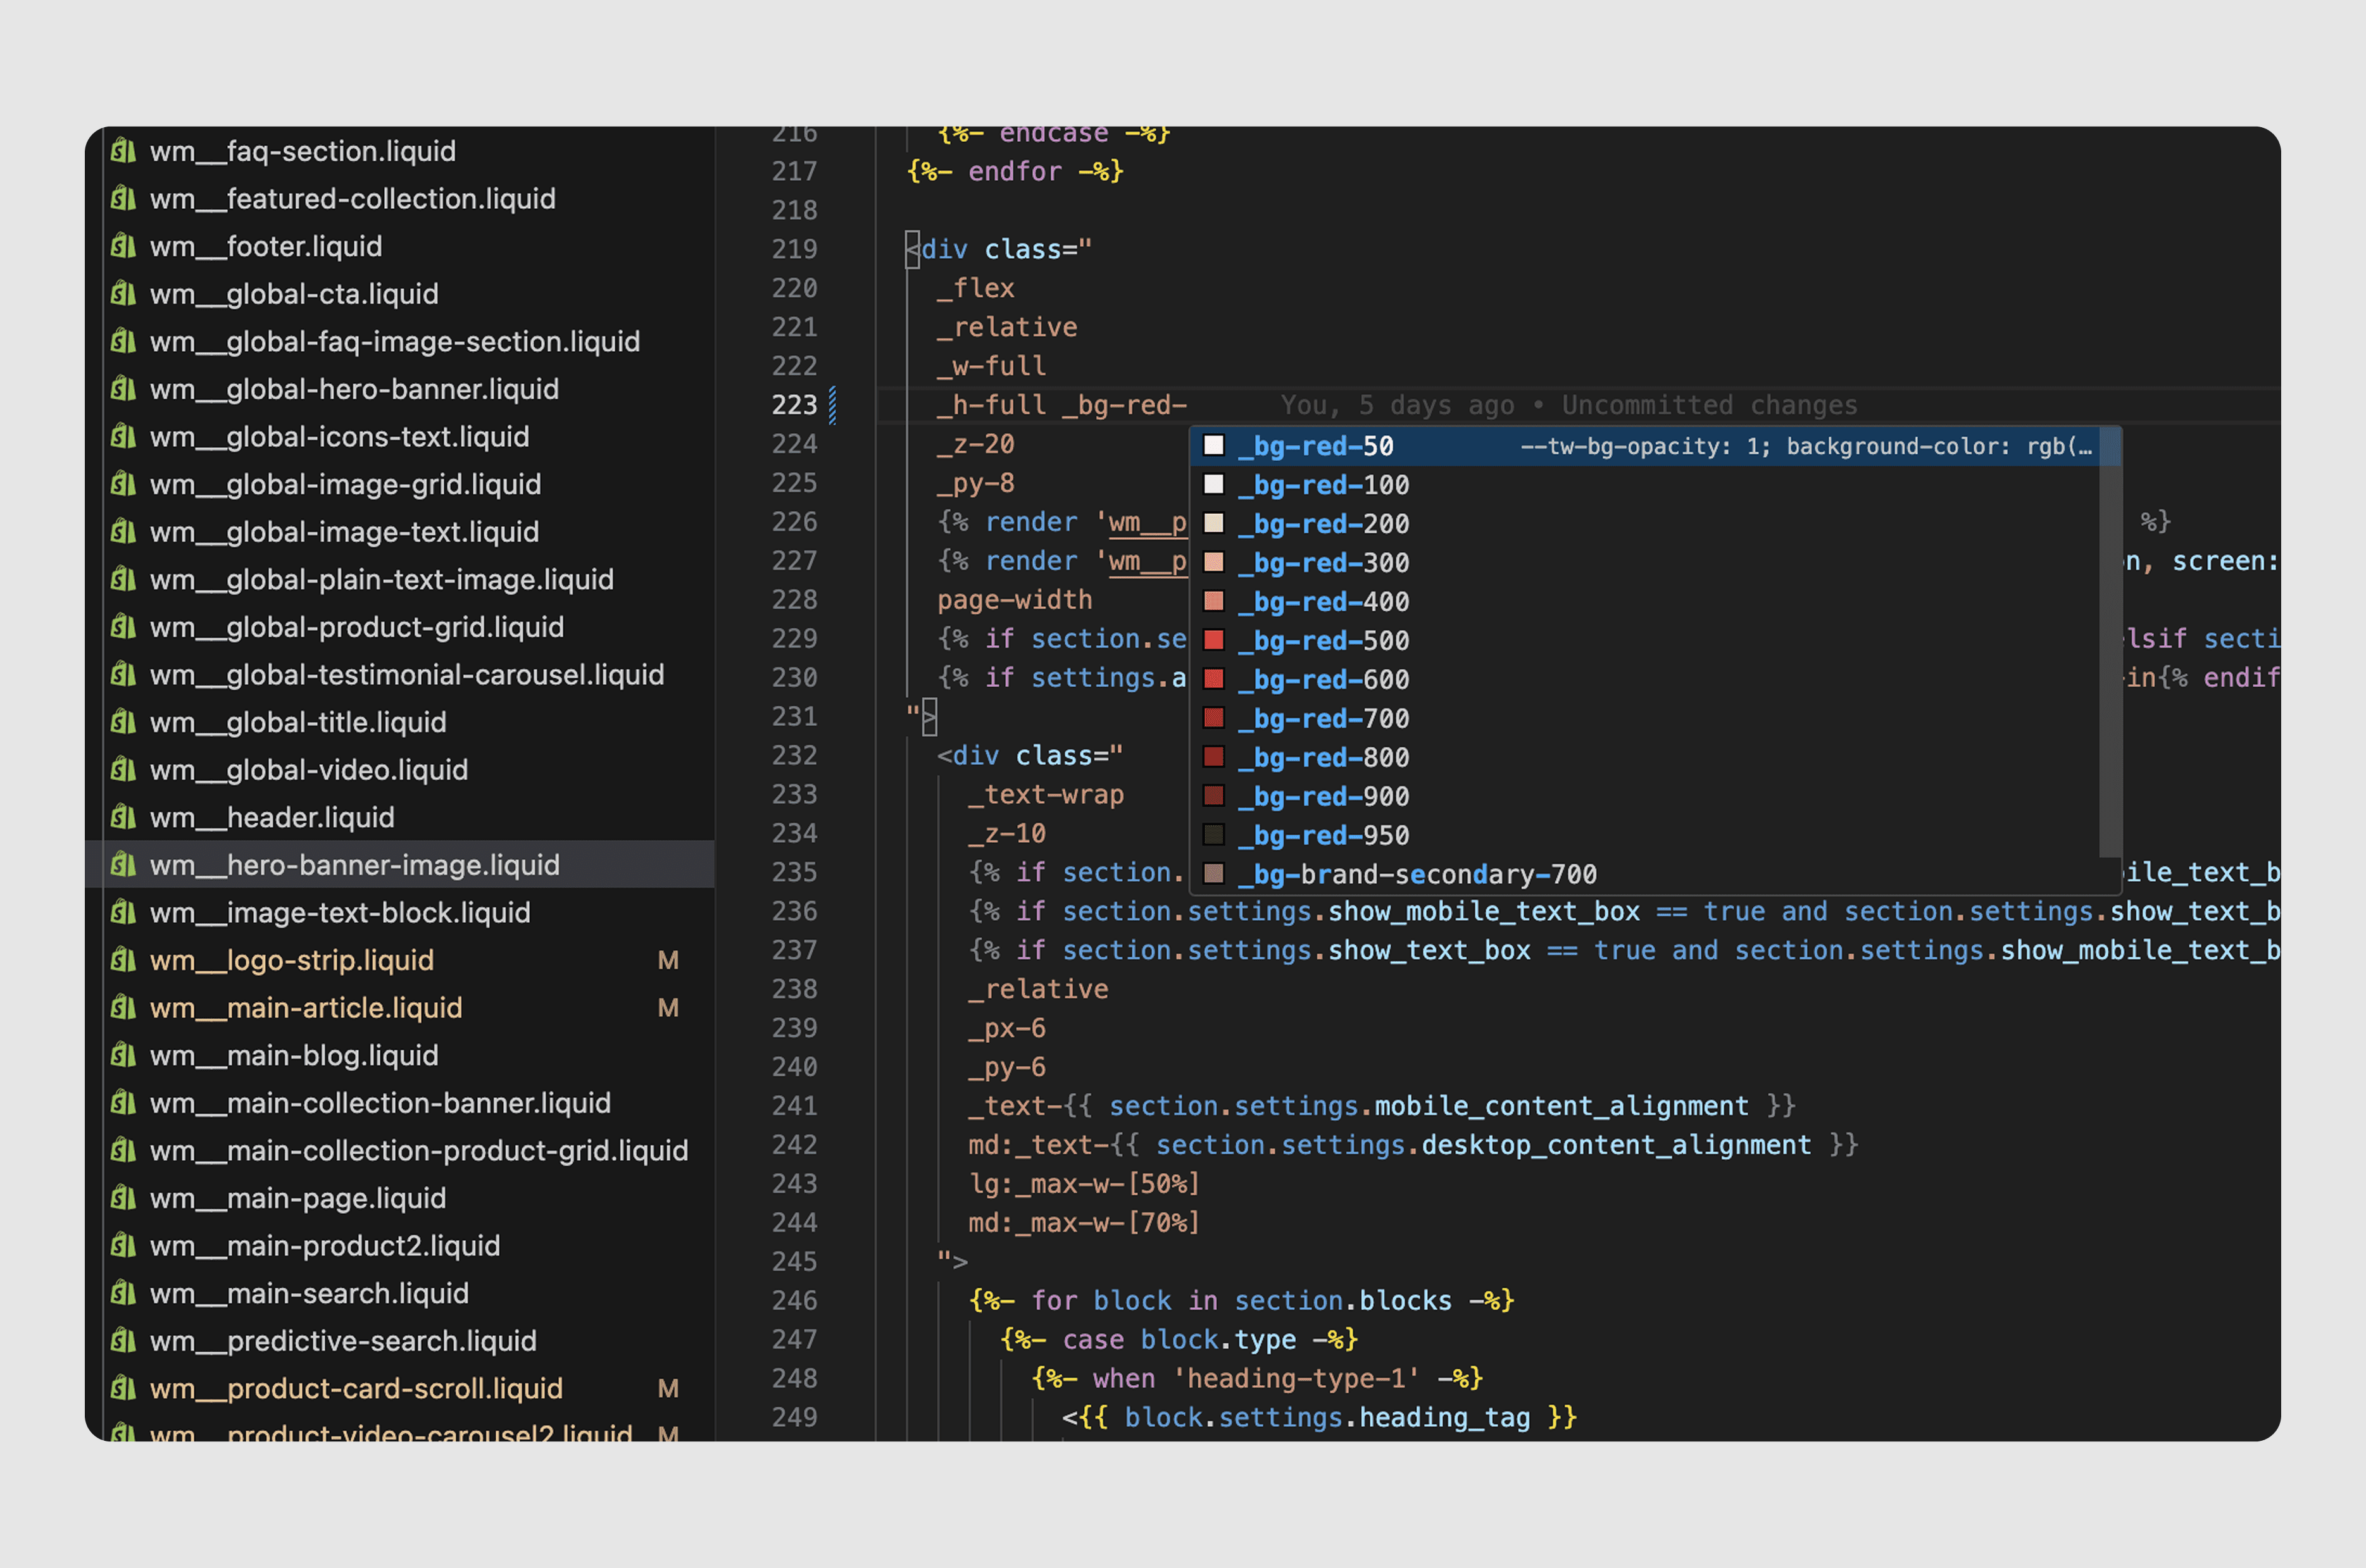Click the Shopify icon next to wm__header.liquid
2366x1568 pixels.
pos(123,817)
